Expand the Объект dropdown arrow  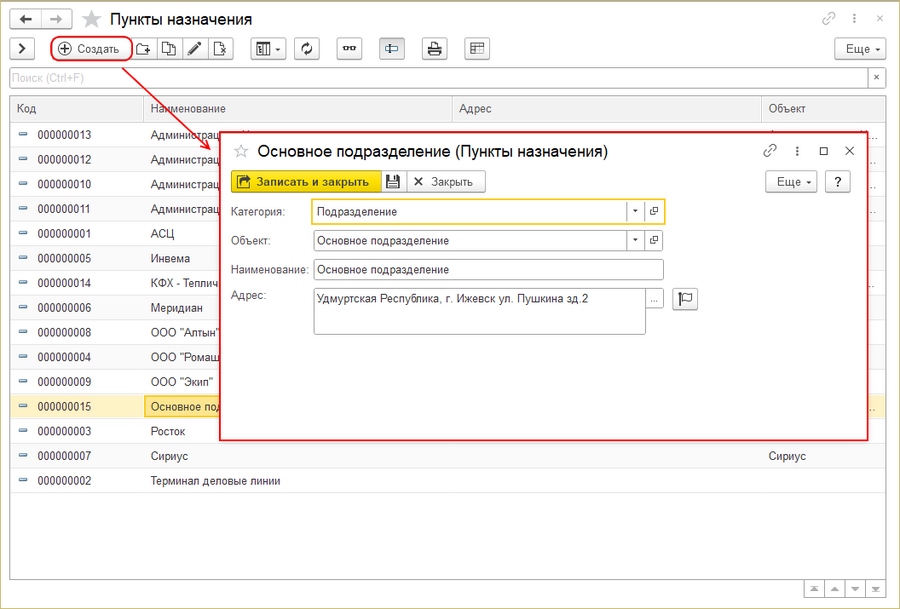[635, 241]
